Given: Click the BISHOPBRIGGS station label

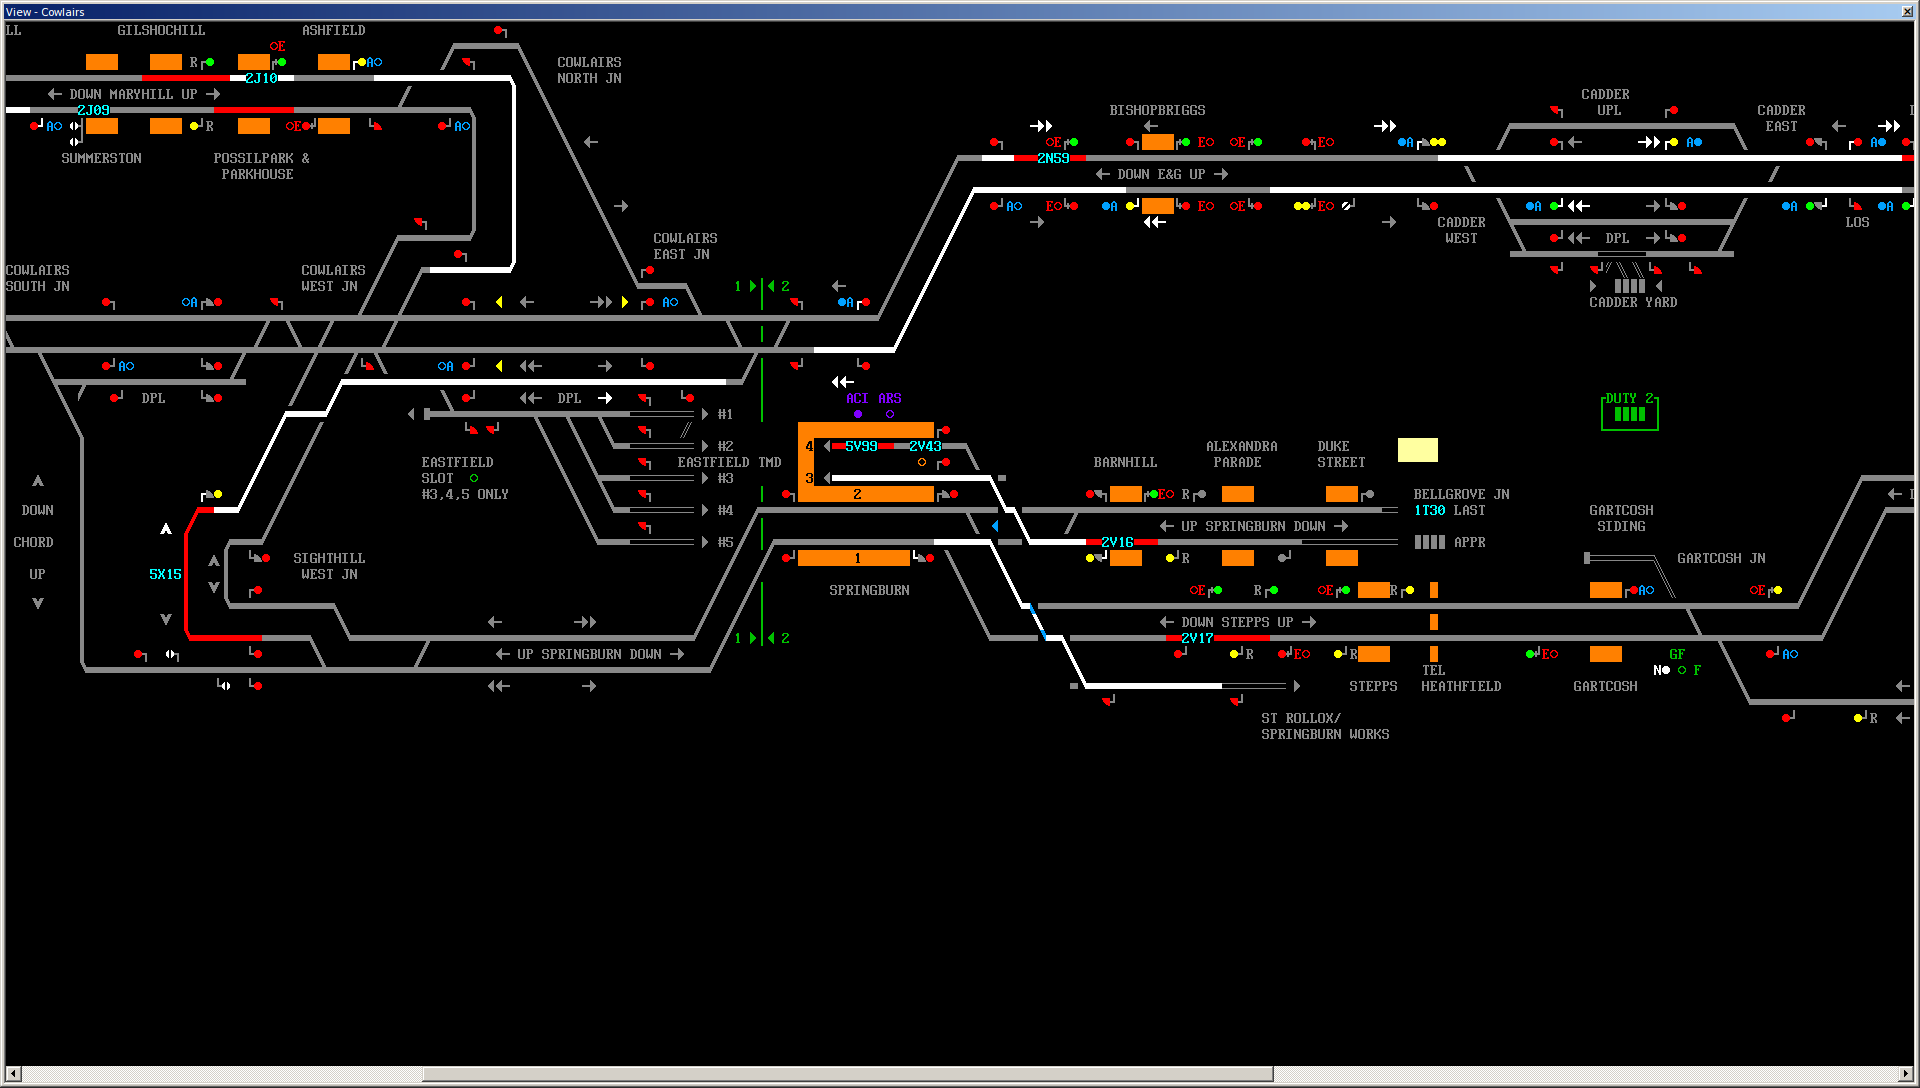Looking at the screenshot, I should [x=1157, y=110].
